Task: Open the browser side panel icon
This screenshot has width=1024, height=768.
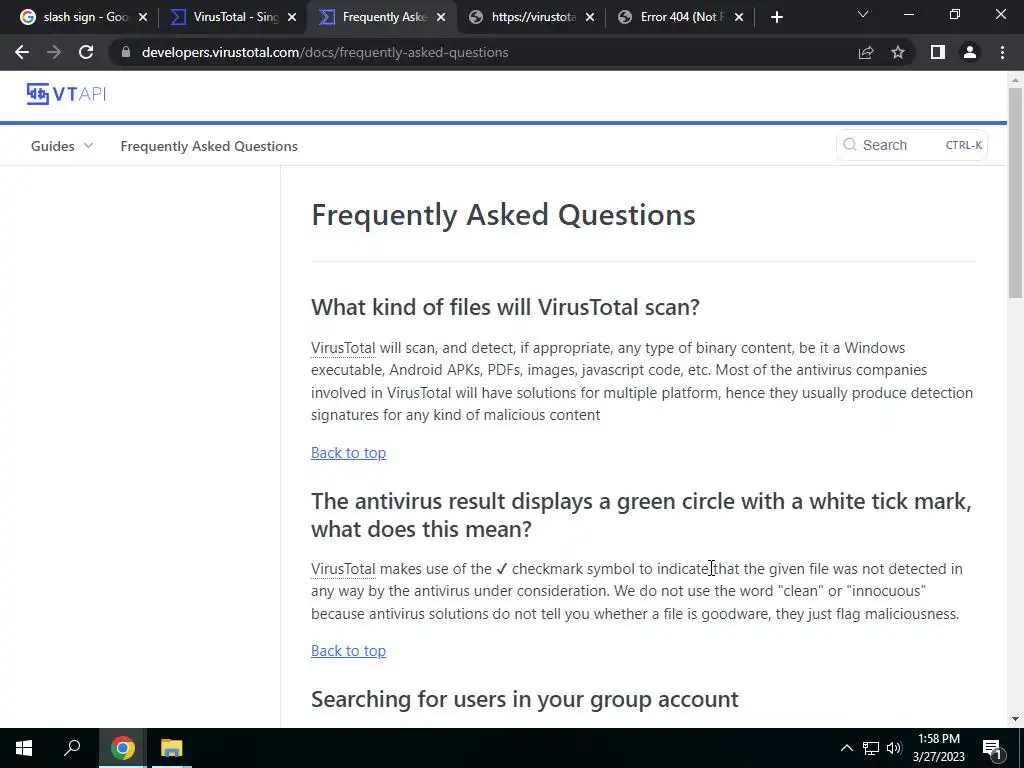Action: pos(938,52)
